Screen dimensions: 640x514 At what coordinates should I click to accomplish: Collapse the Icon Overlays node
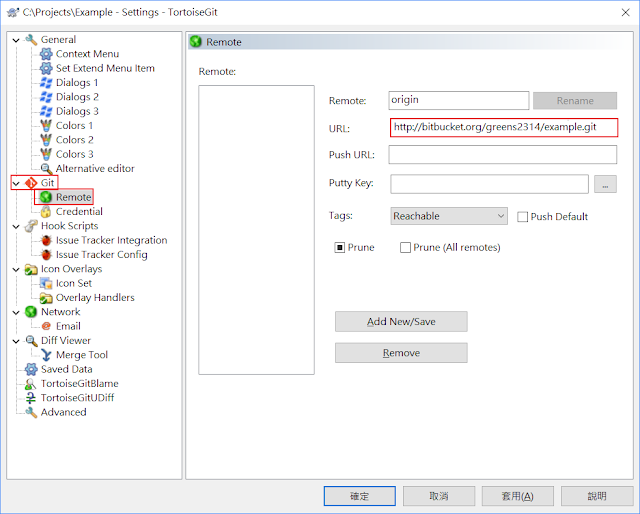tap(16, 269)
